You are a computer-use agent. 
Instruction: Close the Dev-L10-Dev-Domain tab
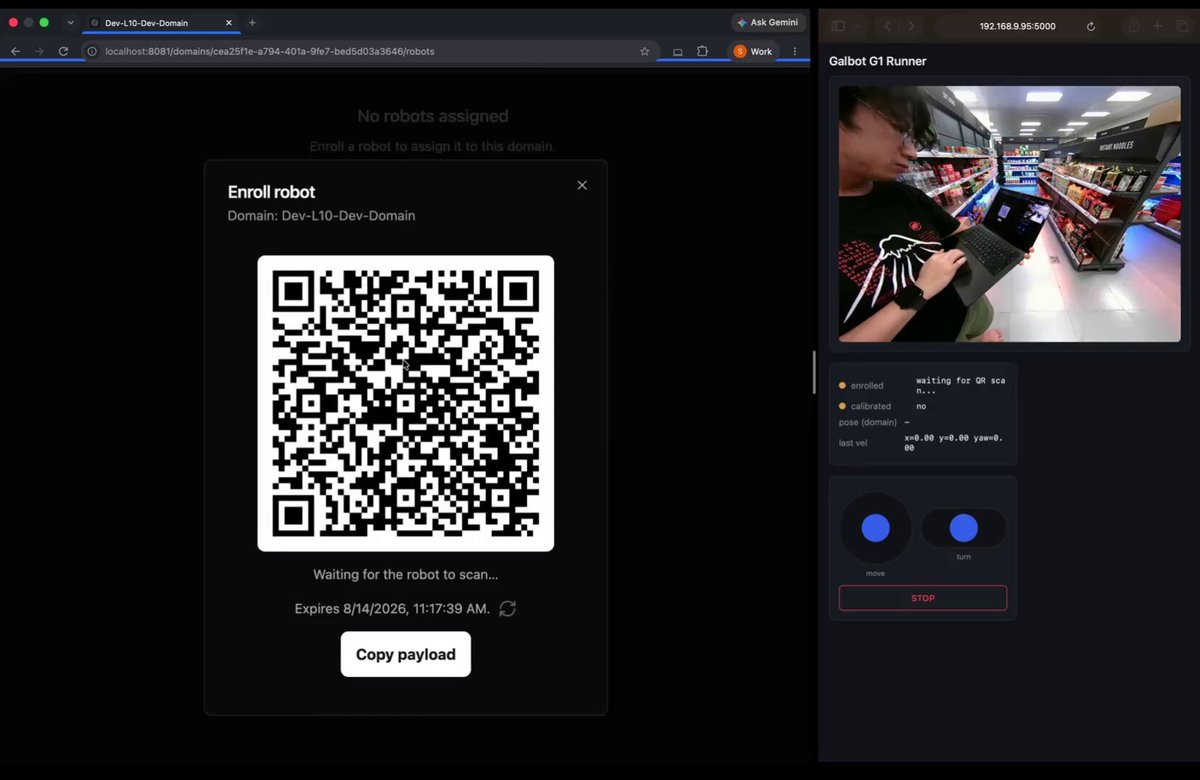228,22
